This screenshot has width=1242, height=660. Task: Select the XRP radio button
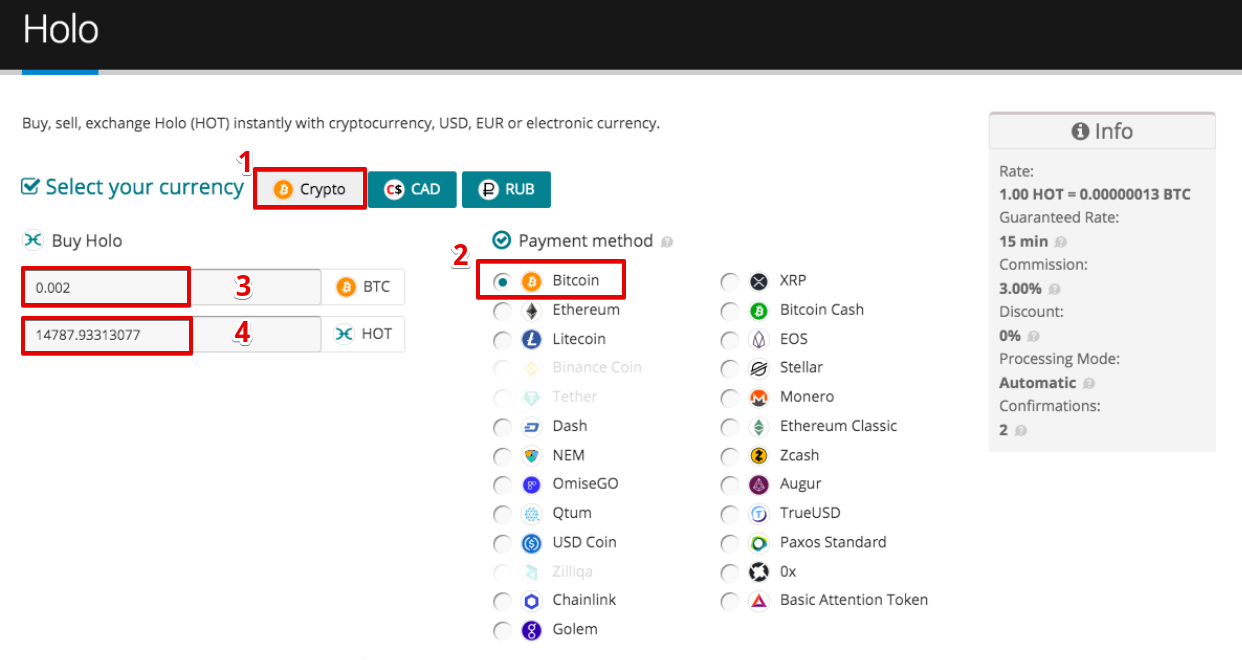pyautogui.click(x=730, y=282)
